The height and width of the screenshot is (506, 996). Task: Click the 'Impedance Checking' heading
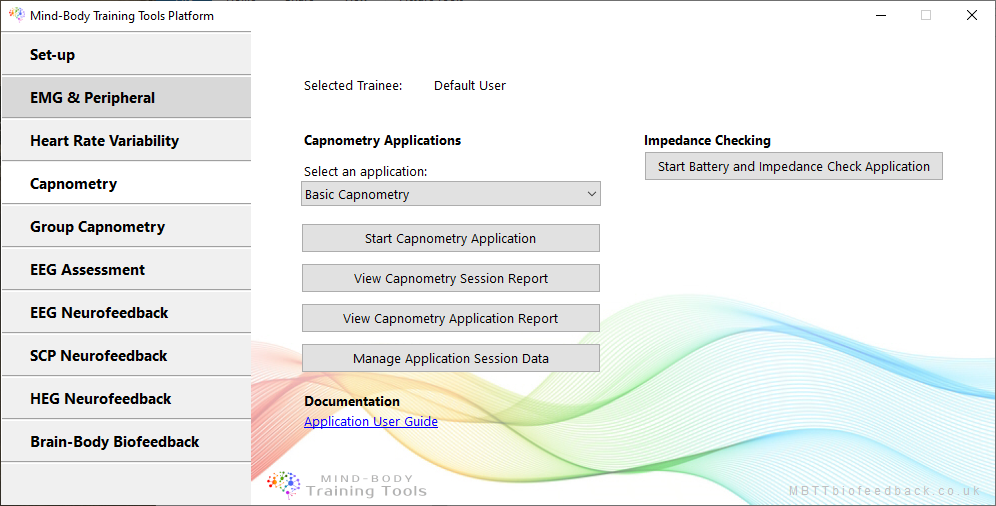(707, 140)
